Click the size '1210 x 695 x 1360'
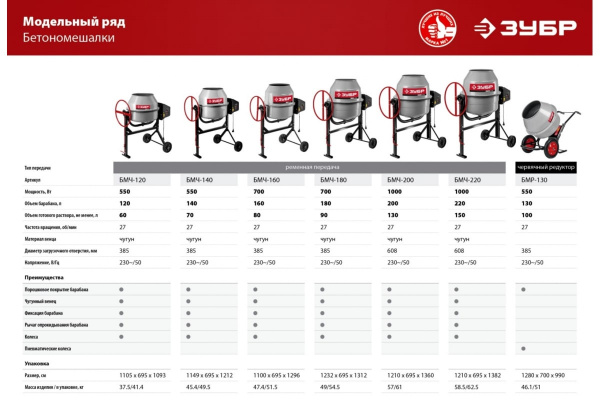 point(411,376)
